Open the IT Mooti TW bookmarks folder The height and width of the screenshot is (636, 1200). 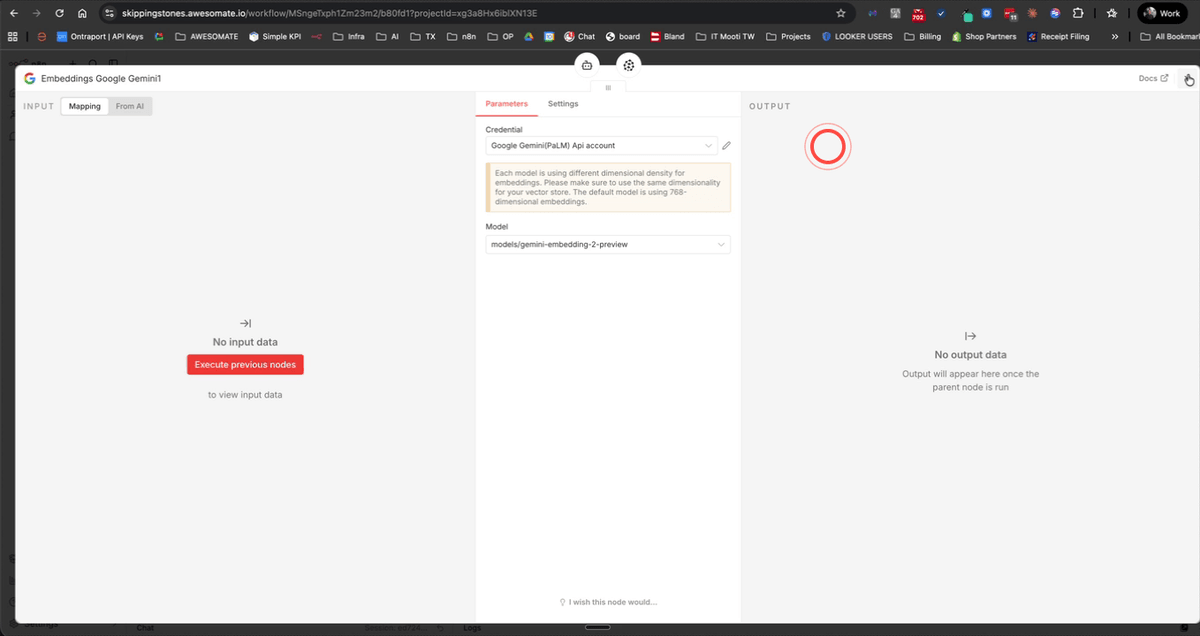[x=724, y=36]
